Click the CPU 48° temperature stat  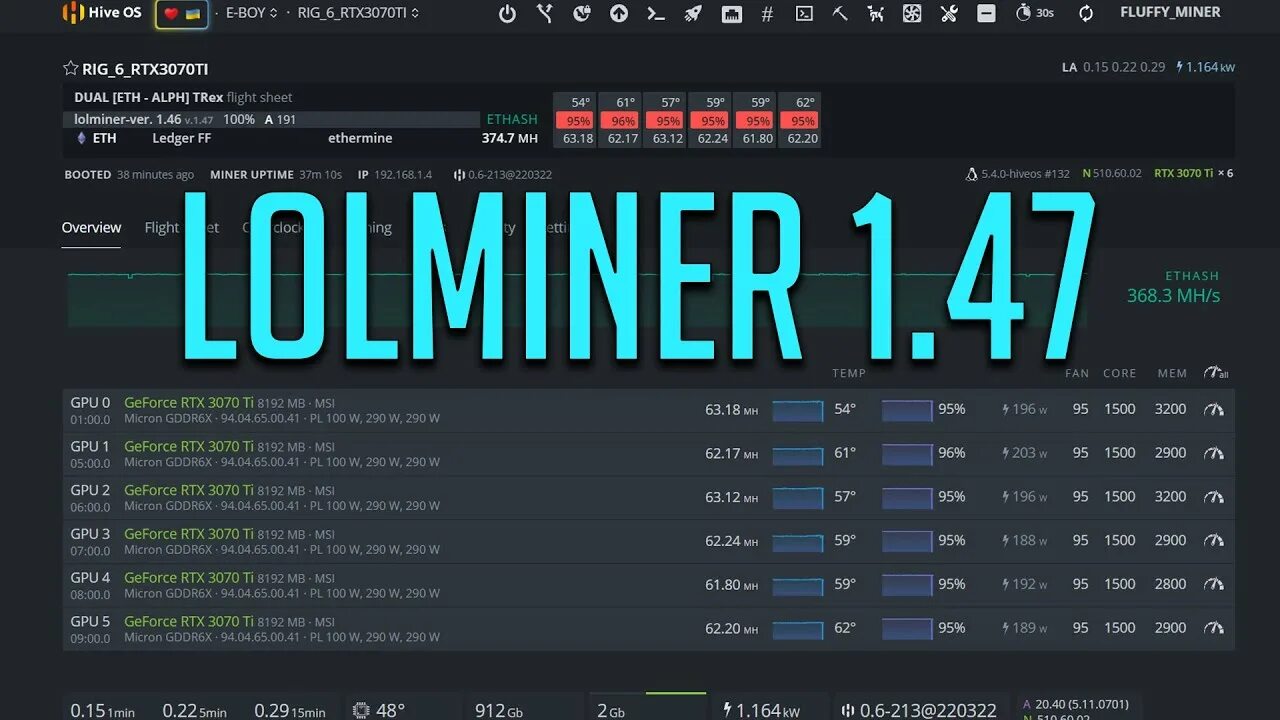coord(379,710)
